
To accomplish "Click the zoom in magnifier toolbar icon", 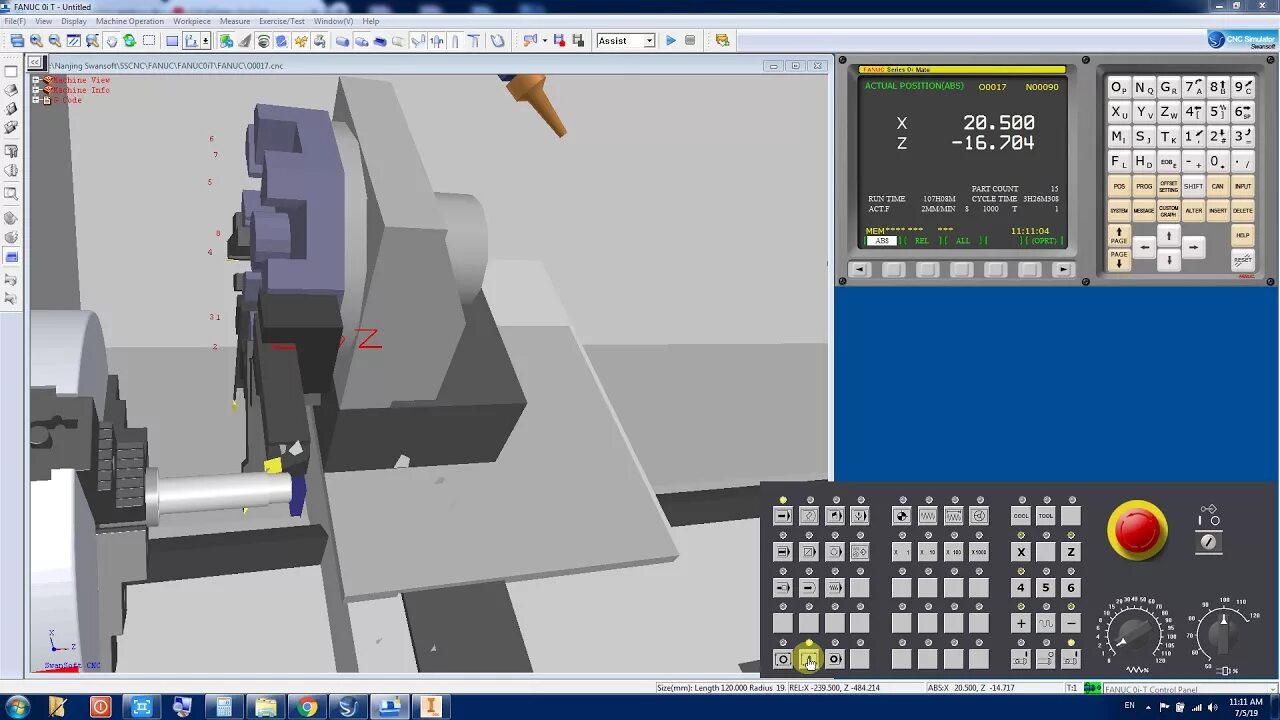I will (36, 41).
